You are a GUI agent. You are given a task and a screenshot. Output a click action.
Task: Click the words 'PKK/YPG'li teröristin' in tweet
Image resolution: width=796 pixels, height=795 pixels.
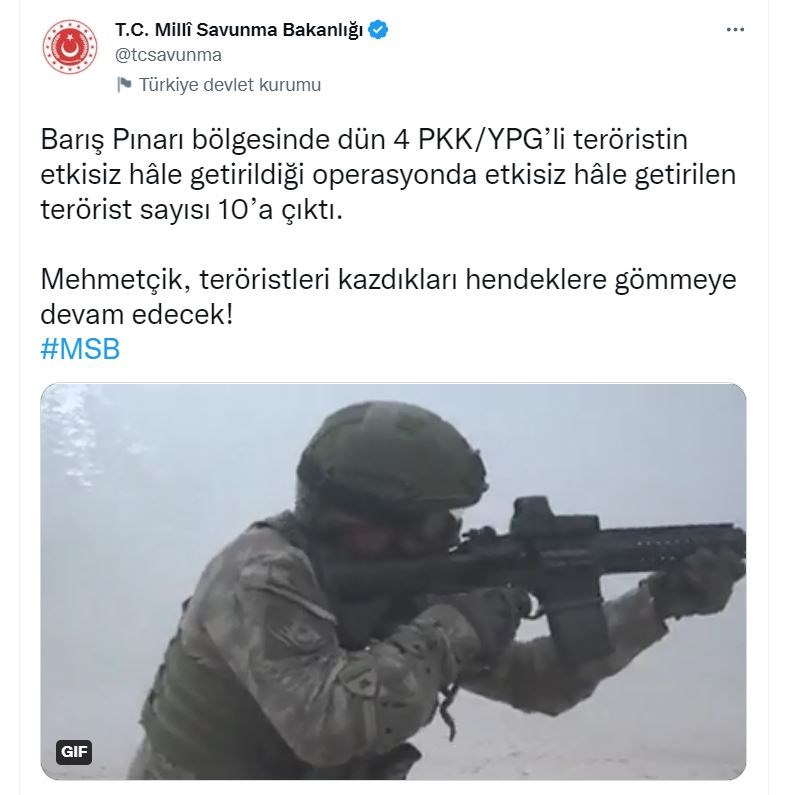553,139
